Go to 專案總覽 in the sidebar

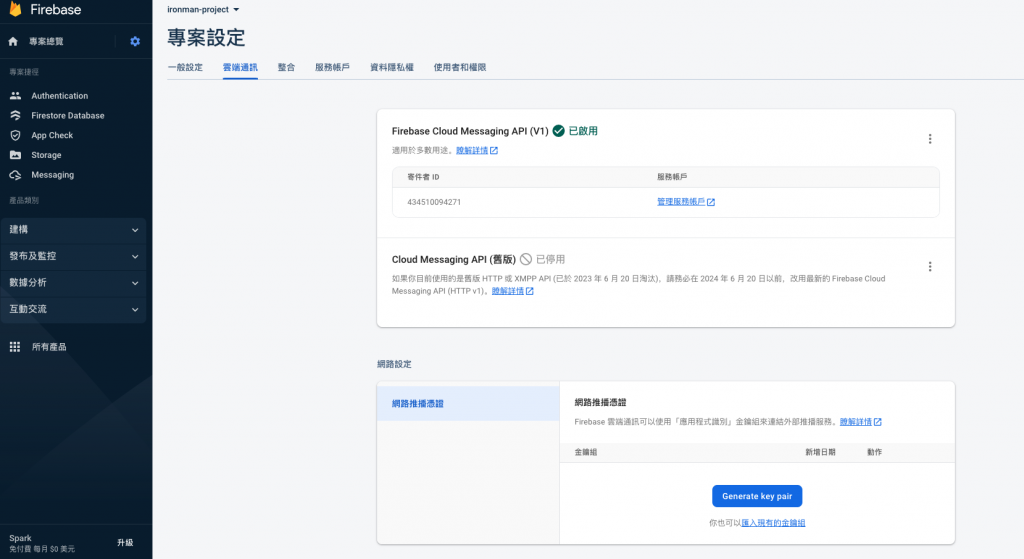(46, 41)
